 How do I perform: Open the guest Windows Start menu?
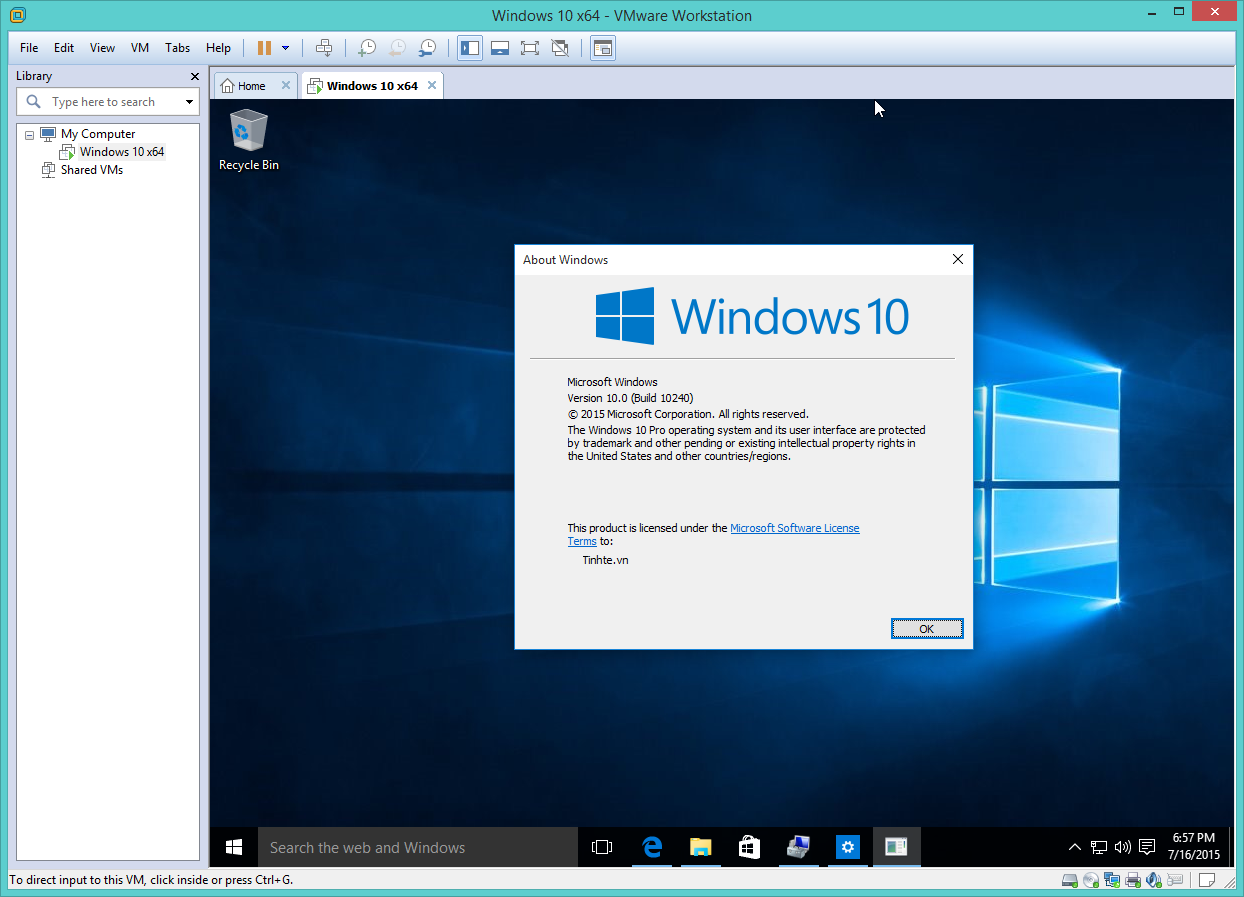point(234,847)
